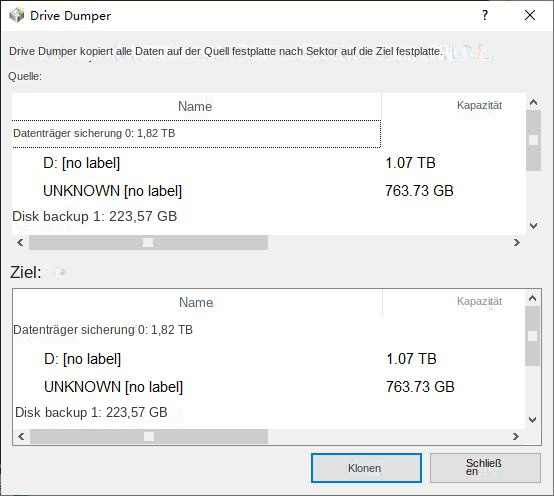The width and height of the screenshot is (554, 496).
Task: Click down arrow of Quelle vertical scrollbar
Action: (534, 225)
